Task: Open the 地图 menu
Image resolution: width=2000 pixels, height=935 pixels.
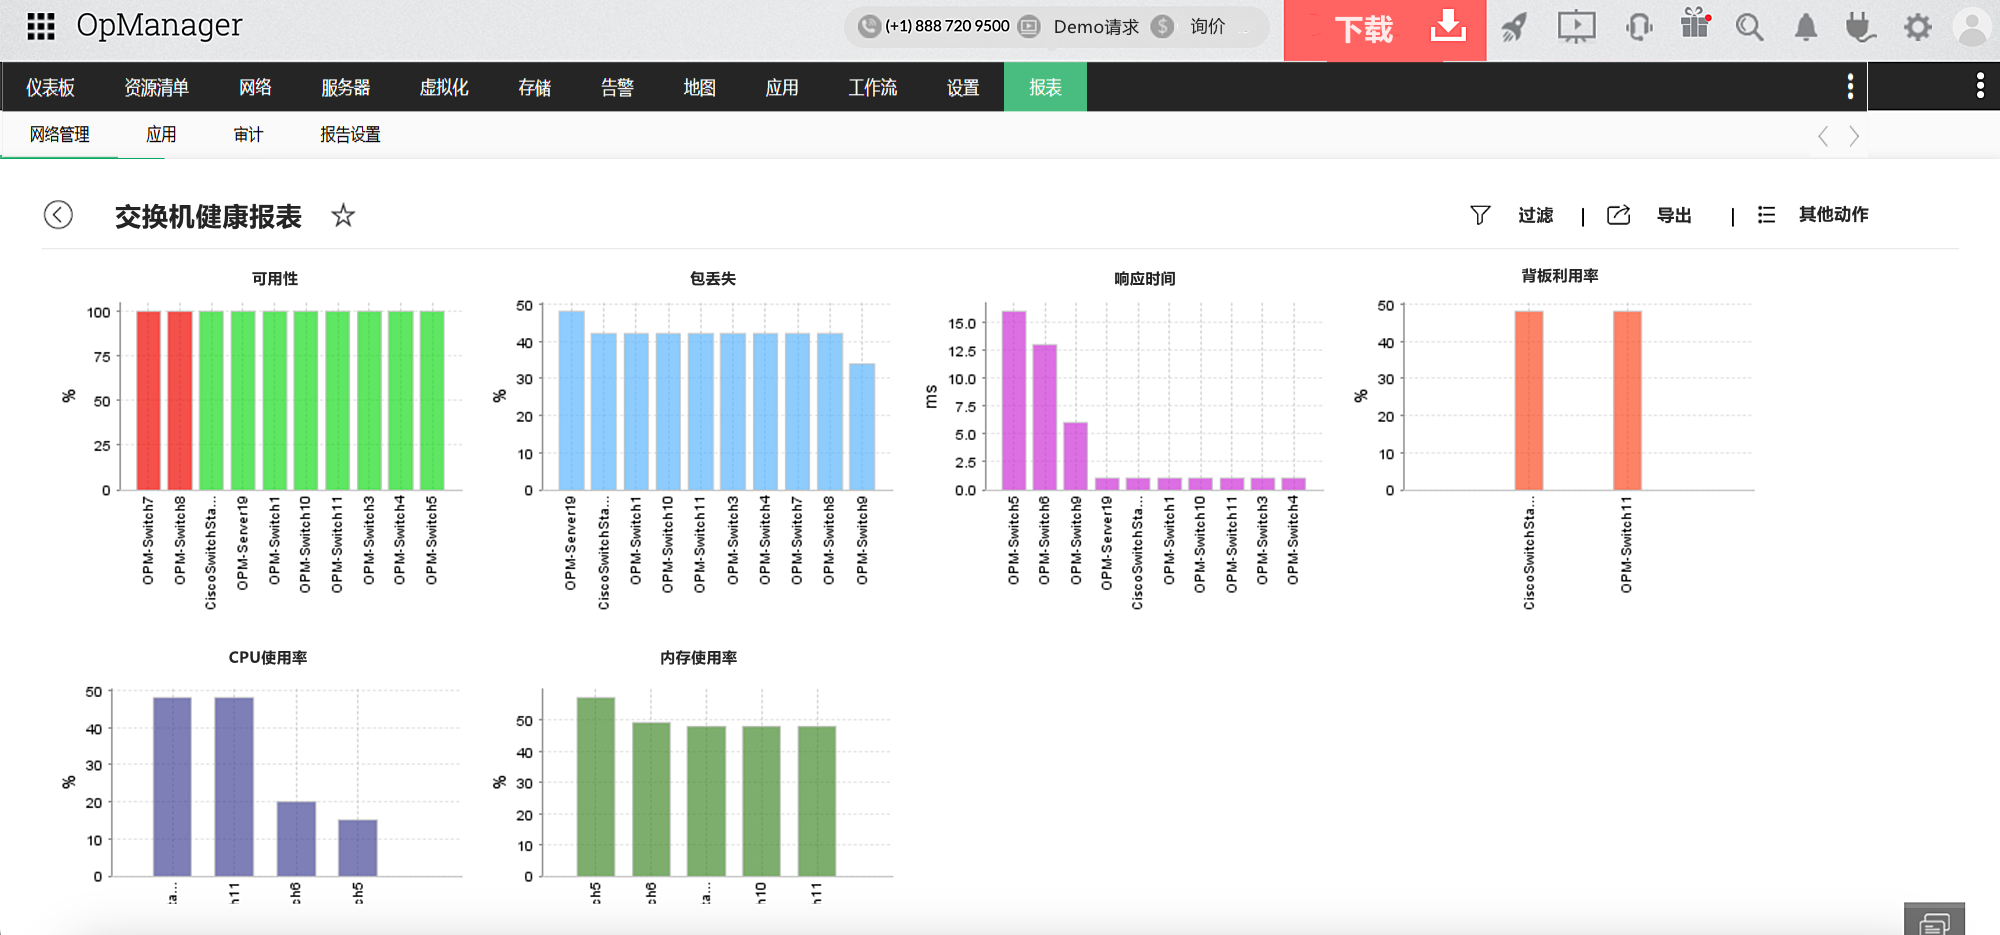Action: coord(699,87)
